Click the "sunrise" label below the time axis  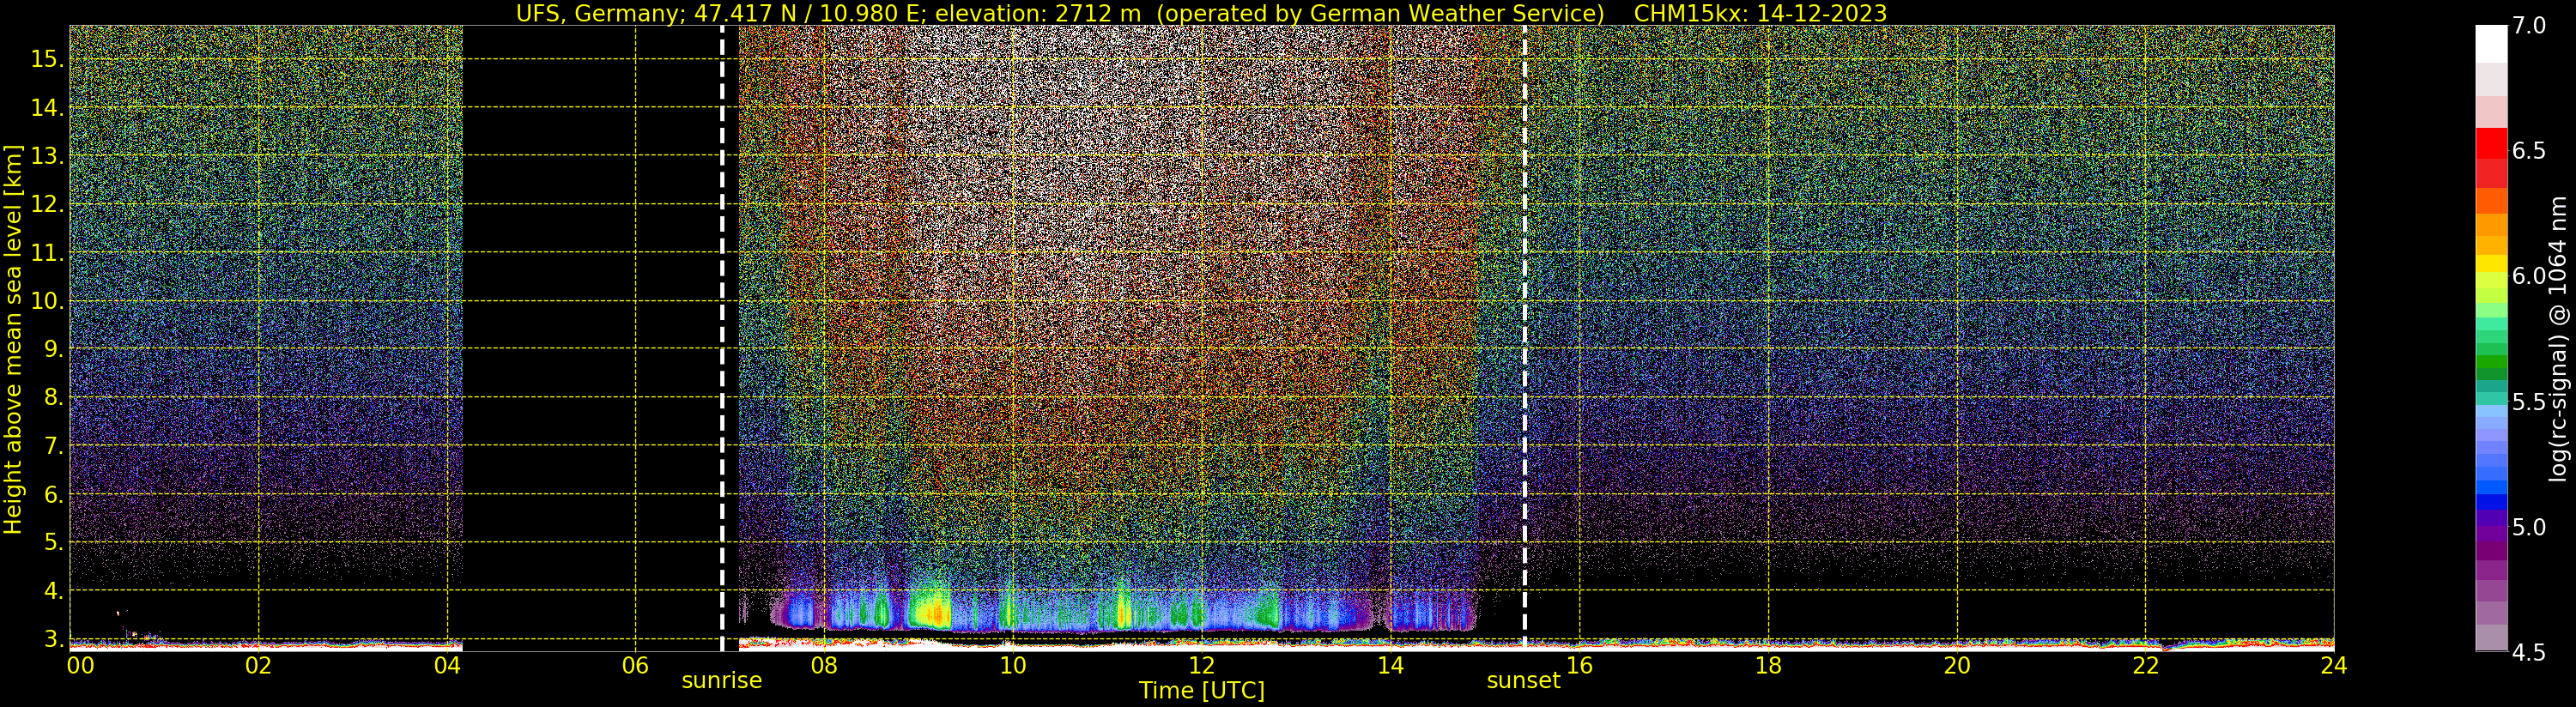(721, 681)
